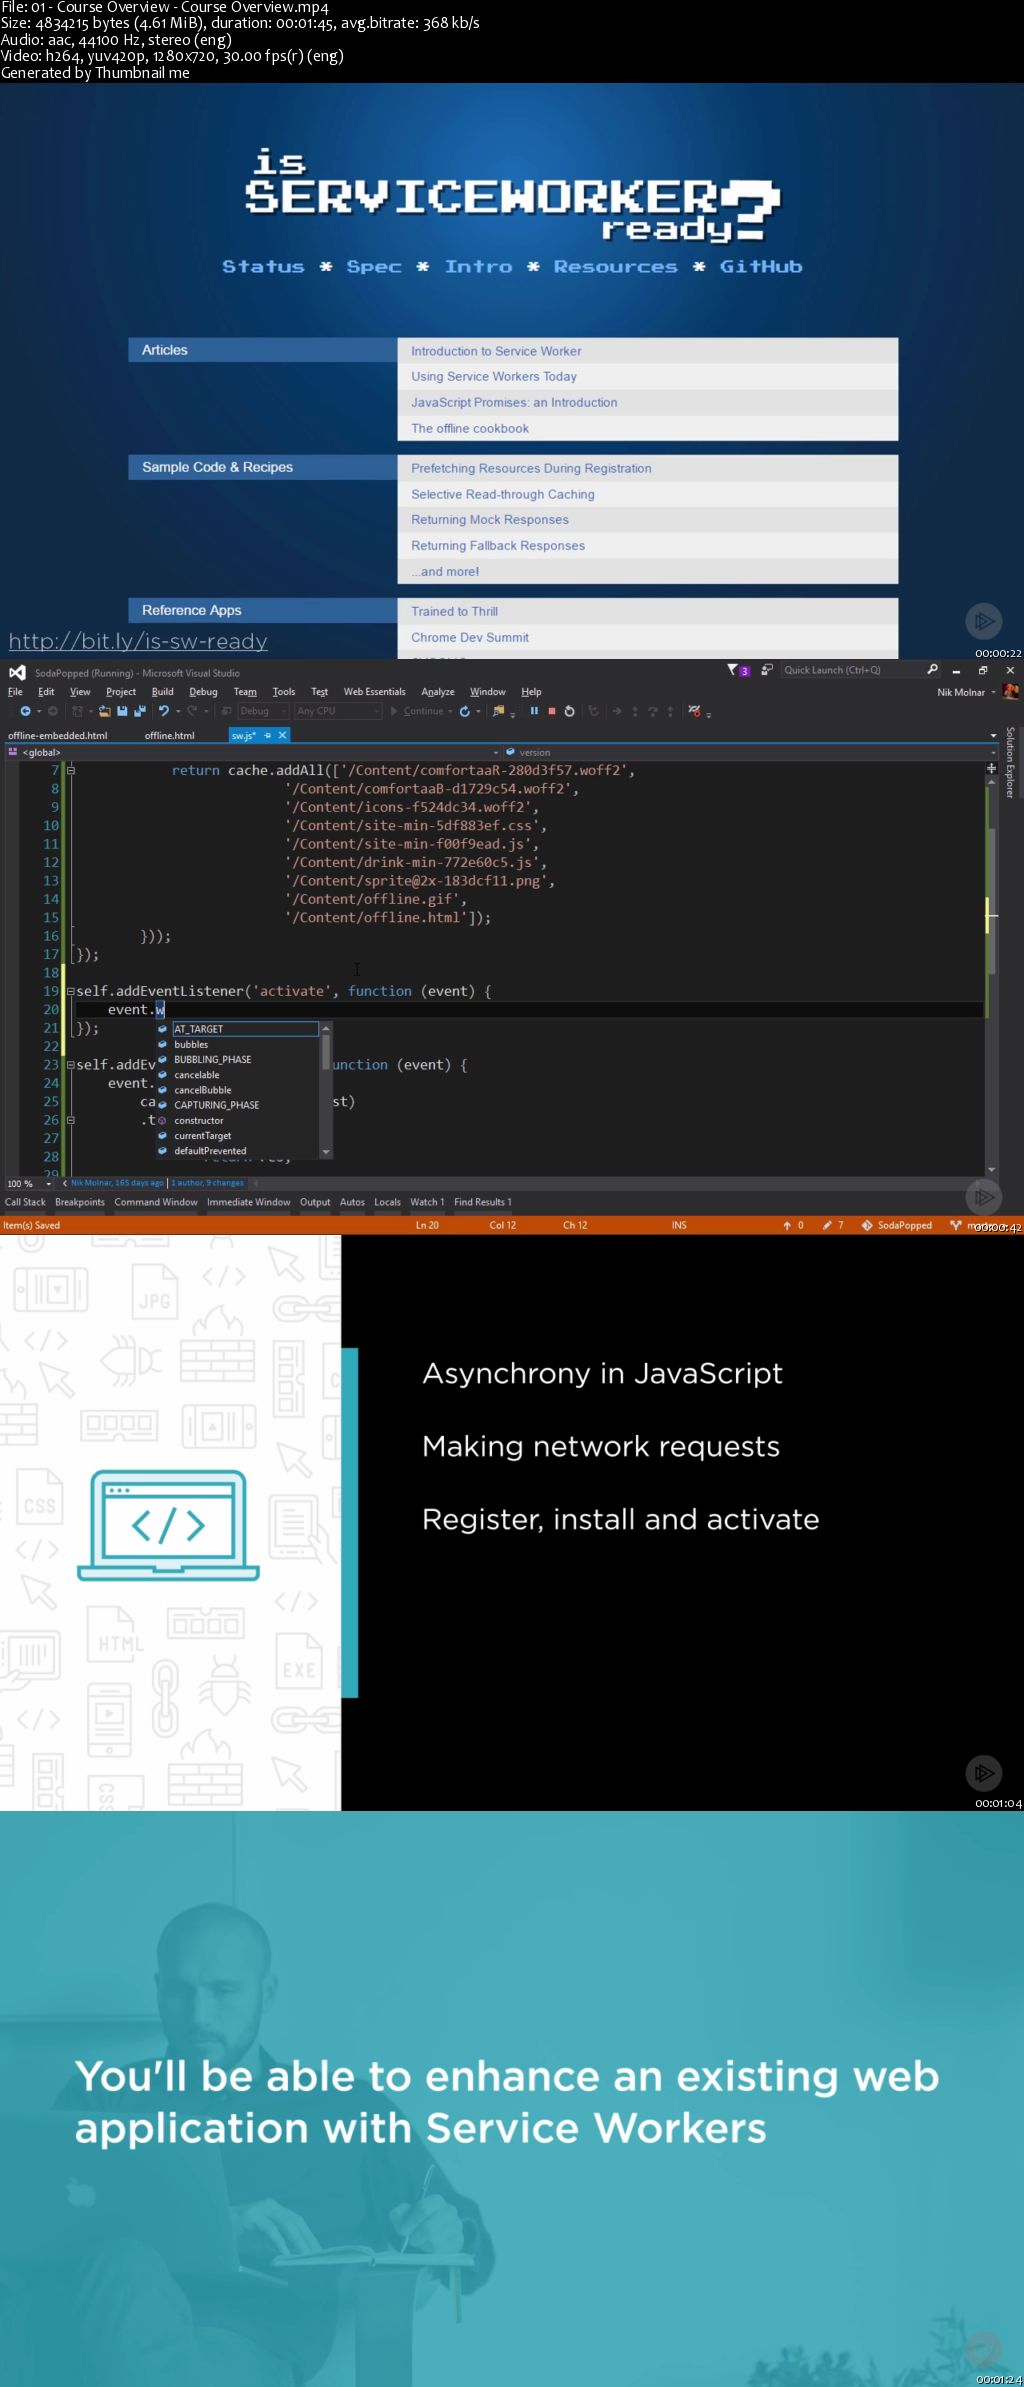1024x2387 pixels.
Task: Click the Step Over debug icon
Action: tap(653, 711)
